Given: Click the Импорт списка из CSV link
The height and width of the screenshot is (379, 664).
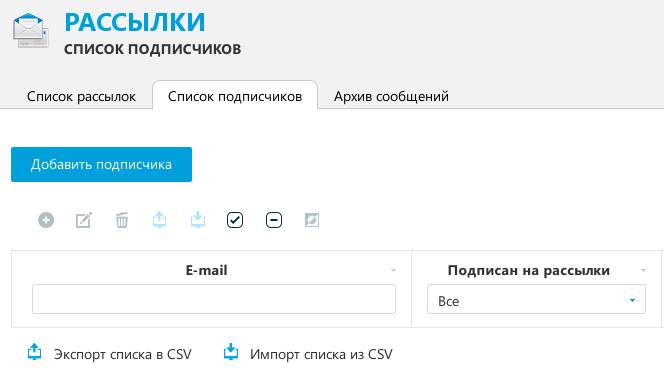Looking at the screenshot, I should coord(321,354).
